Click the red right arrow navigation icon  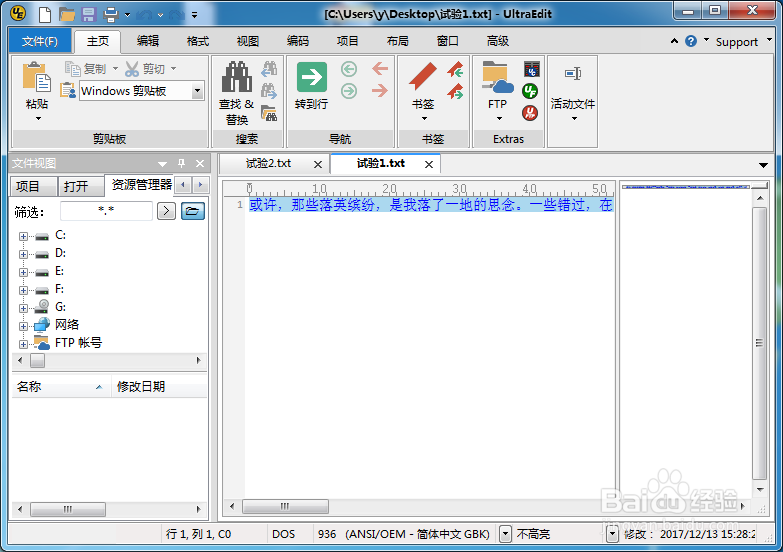(x=380, y=90)
